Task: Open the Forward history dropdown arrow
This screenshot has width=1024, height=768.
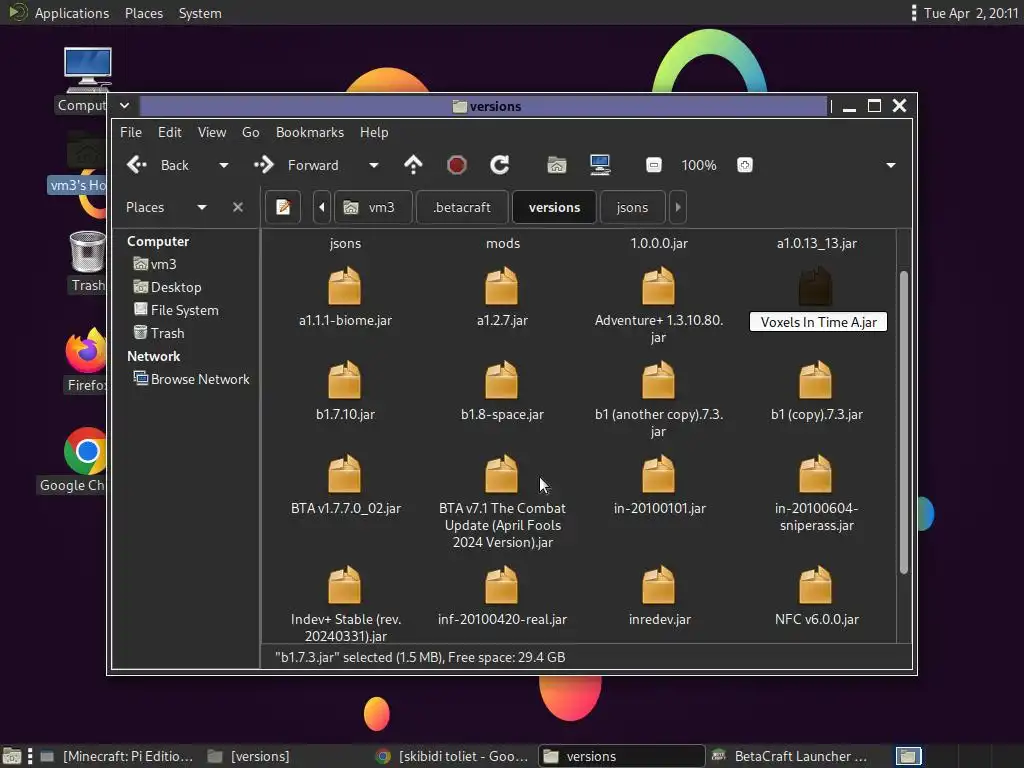Action: pos(374,165)
